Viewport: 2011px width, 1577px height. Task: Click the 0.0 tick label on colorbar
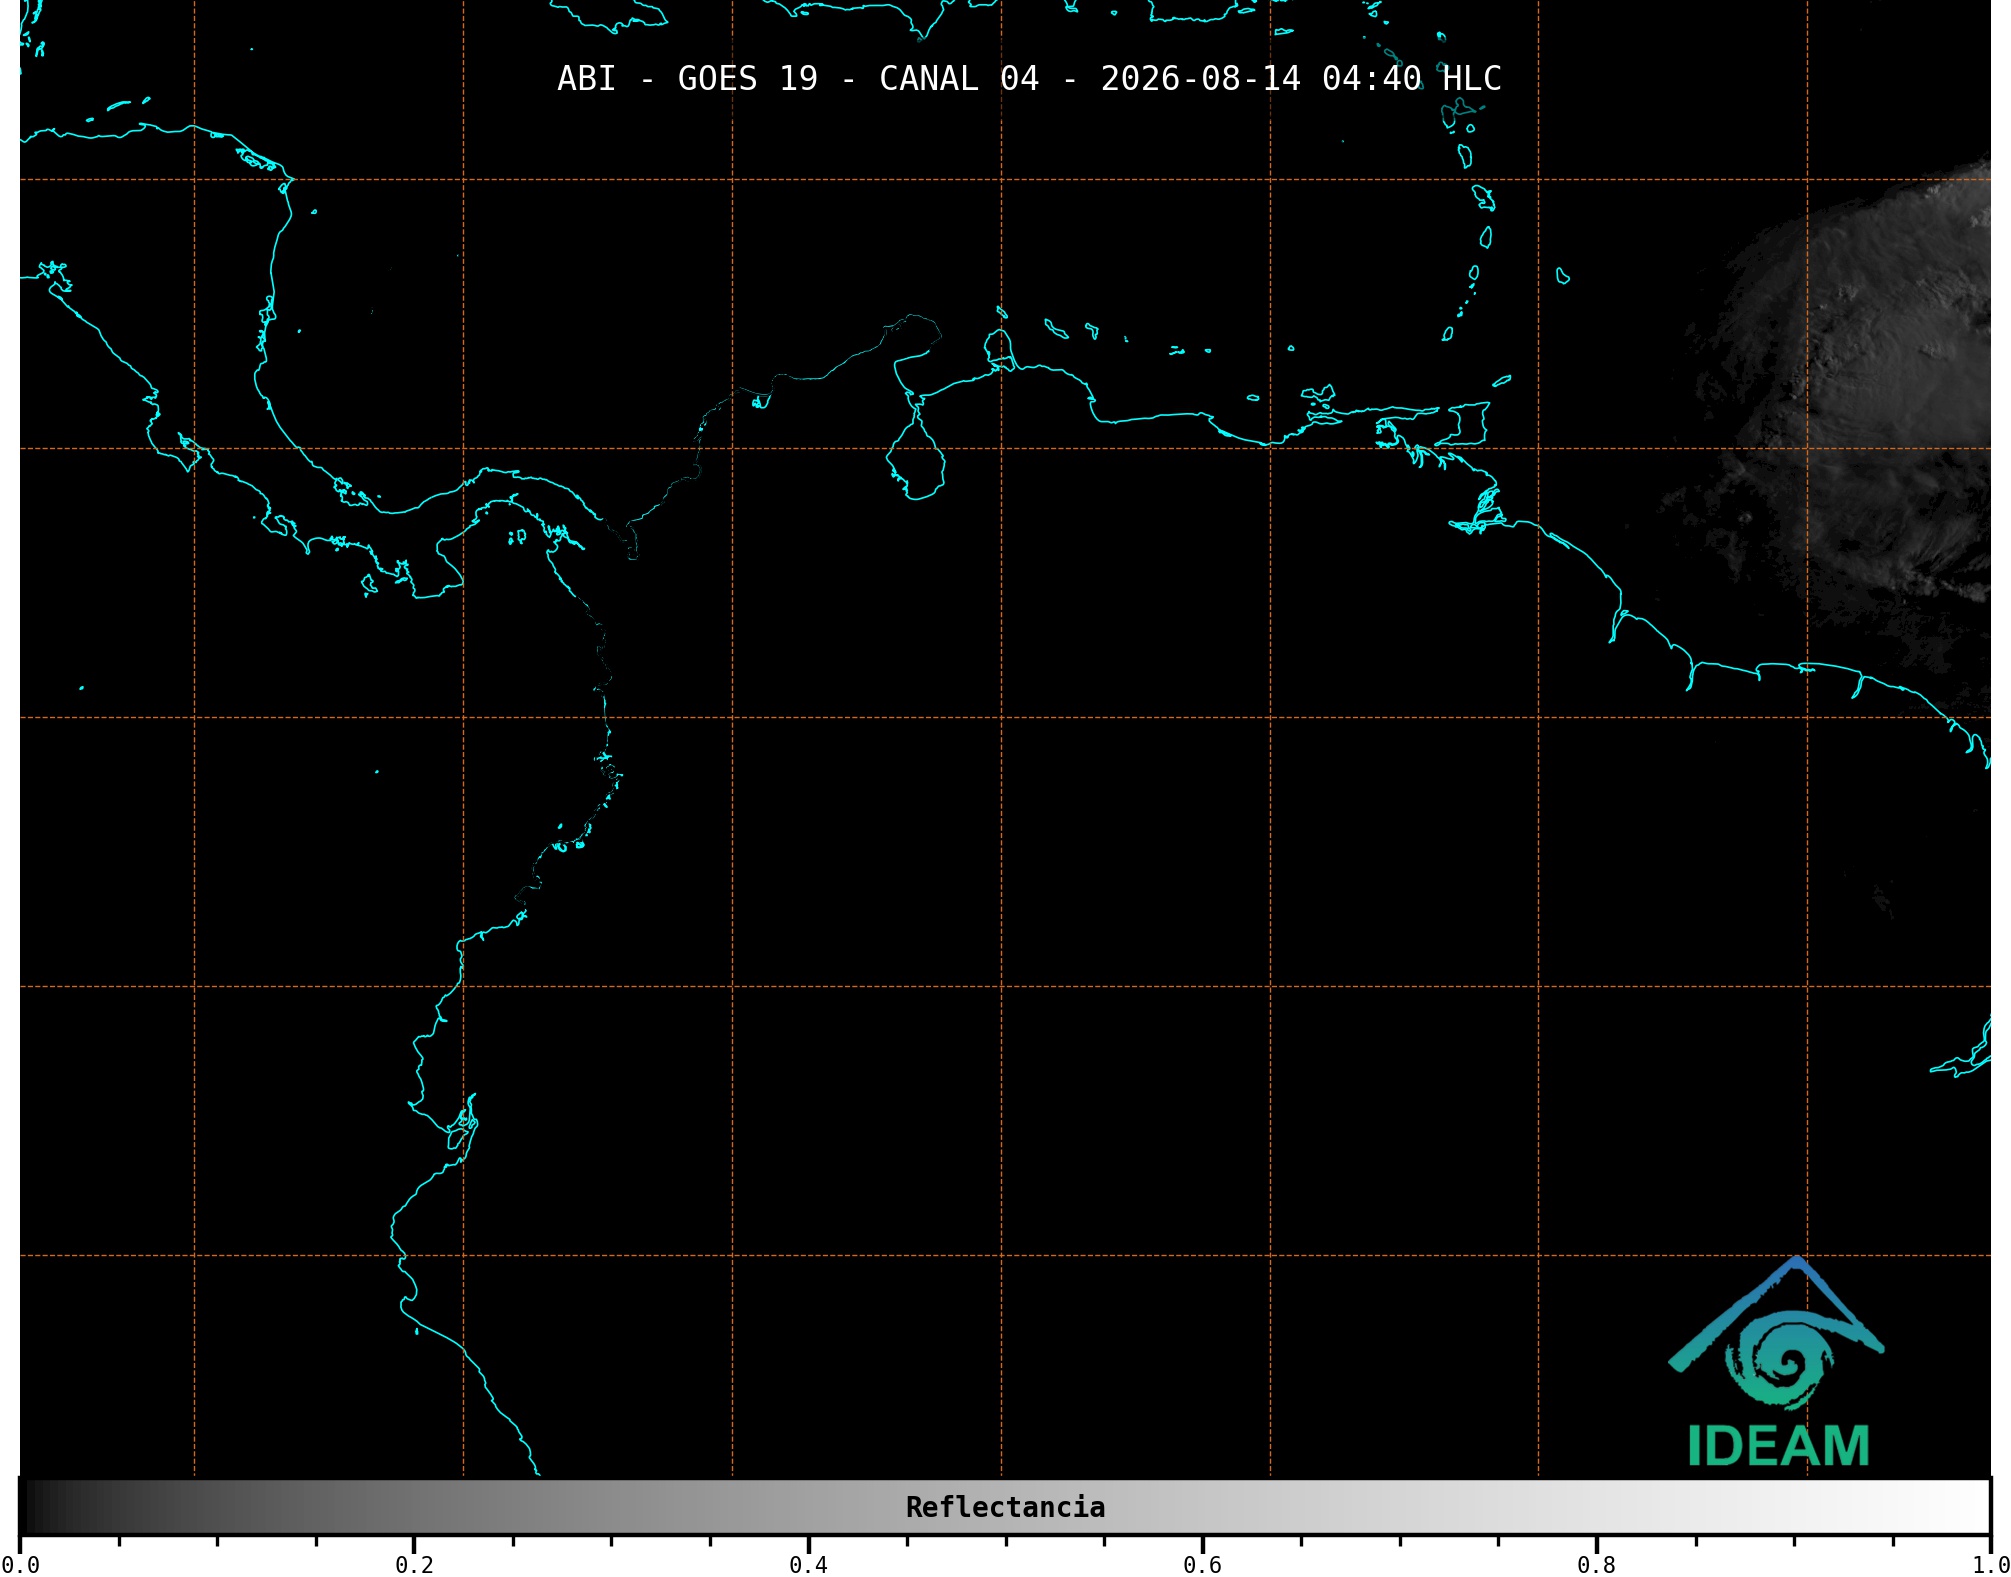(20, 1565)
